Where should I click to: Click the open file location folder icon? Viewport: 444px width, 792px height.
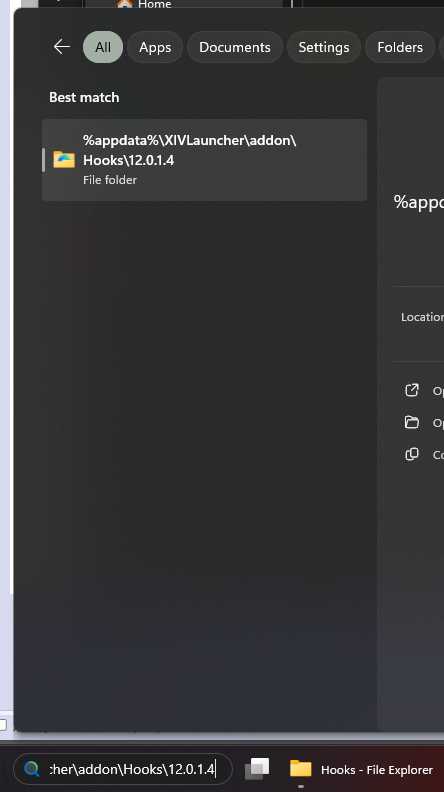[412, 422]
